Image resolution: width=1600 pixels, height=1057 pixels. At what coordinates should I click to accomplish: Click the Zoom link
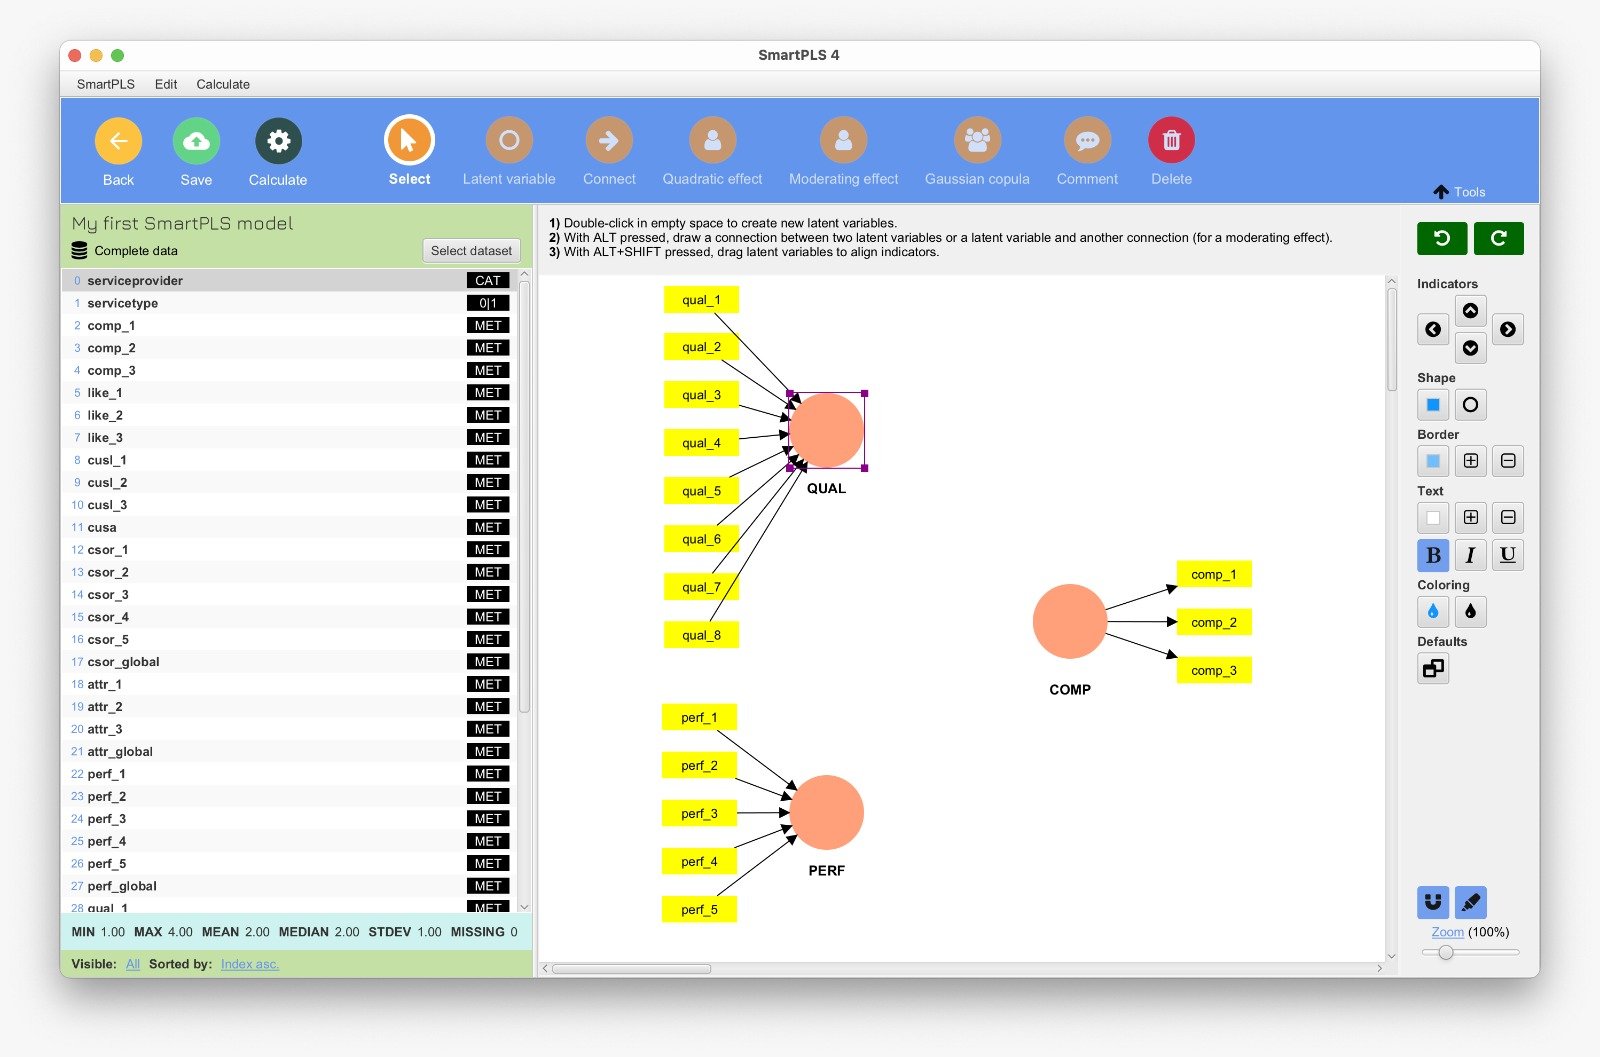1447,932
